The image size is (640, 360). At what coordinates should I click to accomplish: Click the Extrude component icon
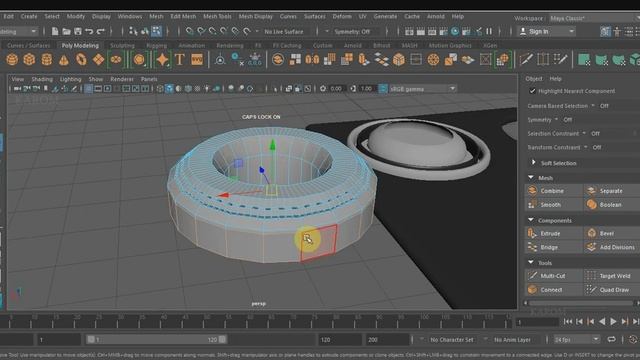pos(532,233)
